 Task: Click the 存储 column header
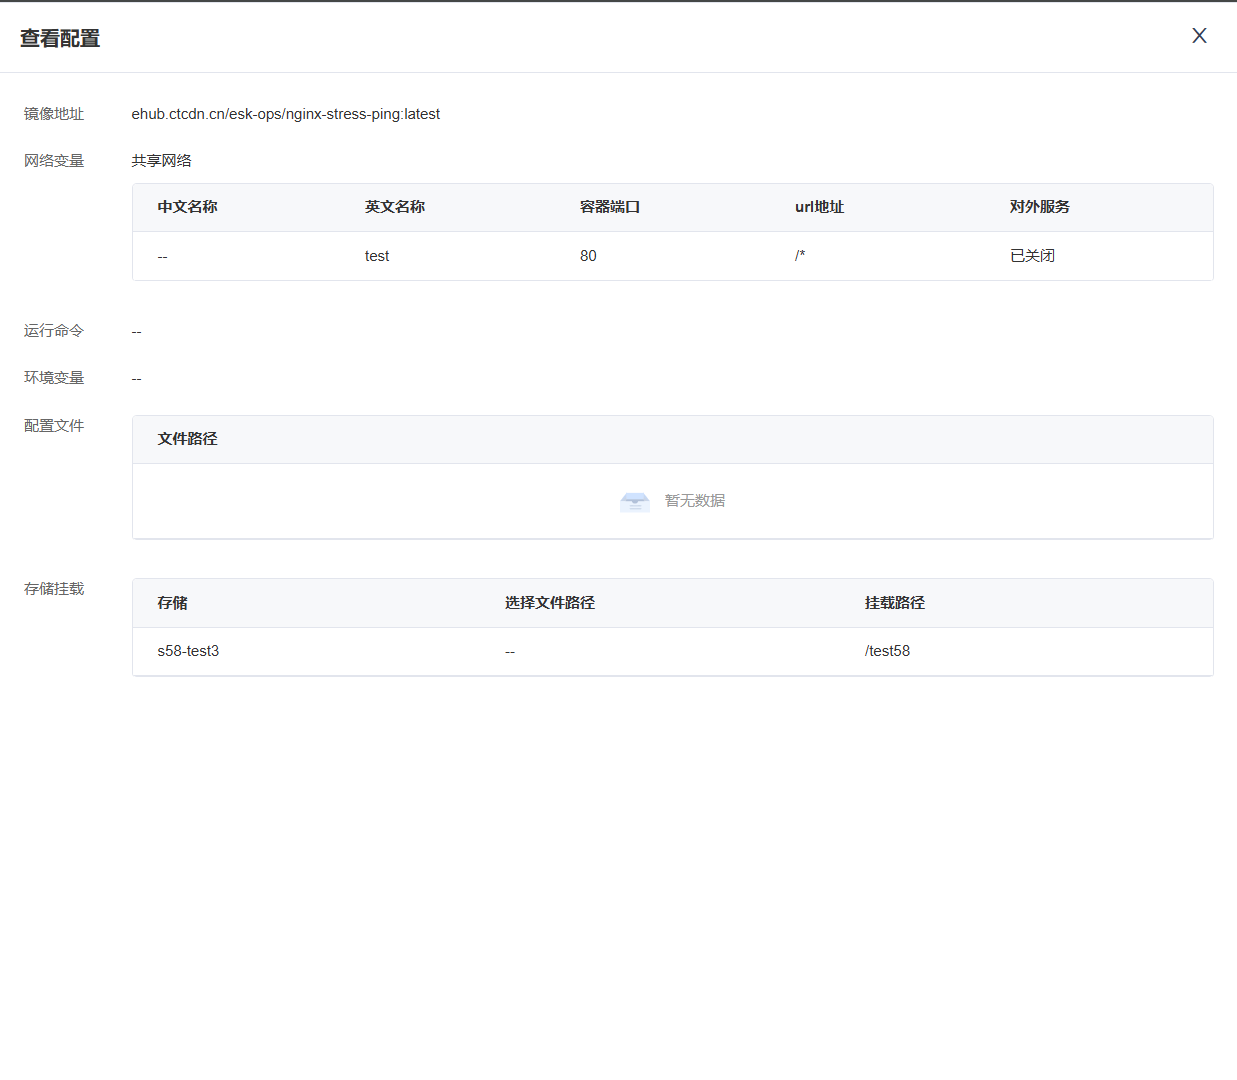tap(172, 603)
